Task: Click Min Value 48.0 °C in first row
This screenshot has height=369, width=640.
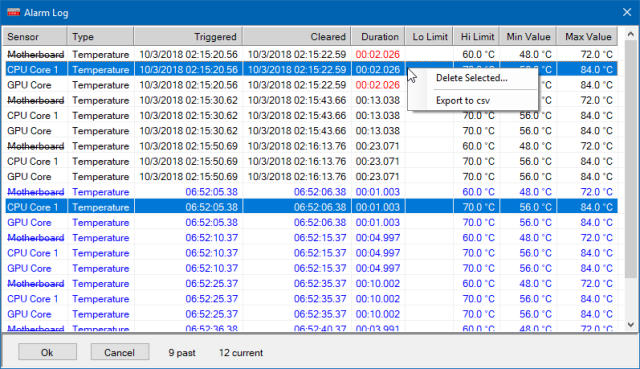Action: click(535, 54)
